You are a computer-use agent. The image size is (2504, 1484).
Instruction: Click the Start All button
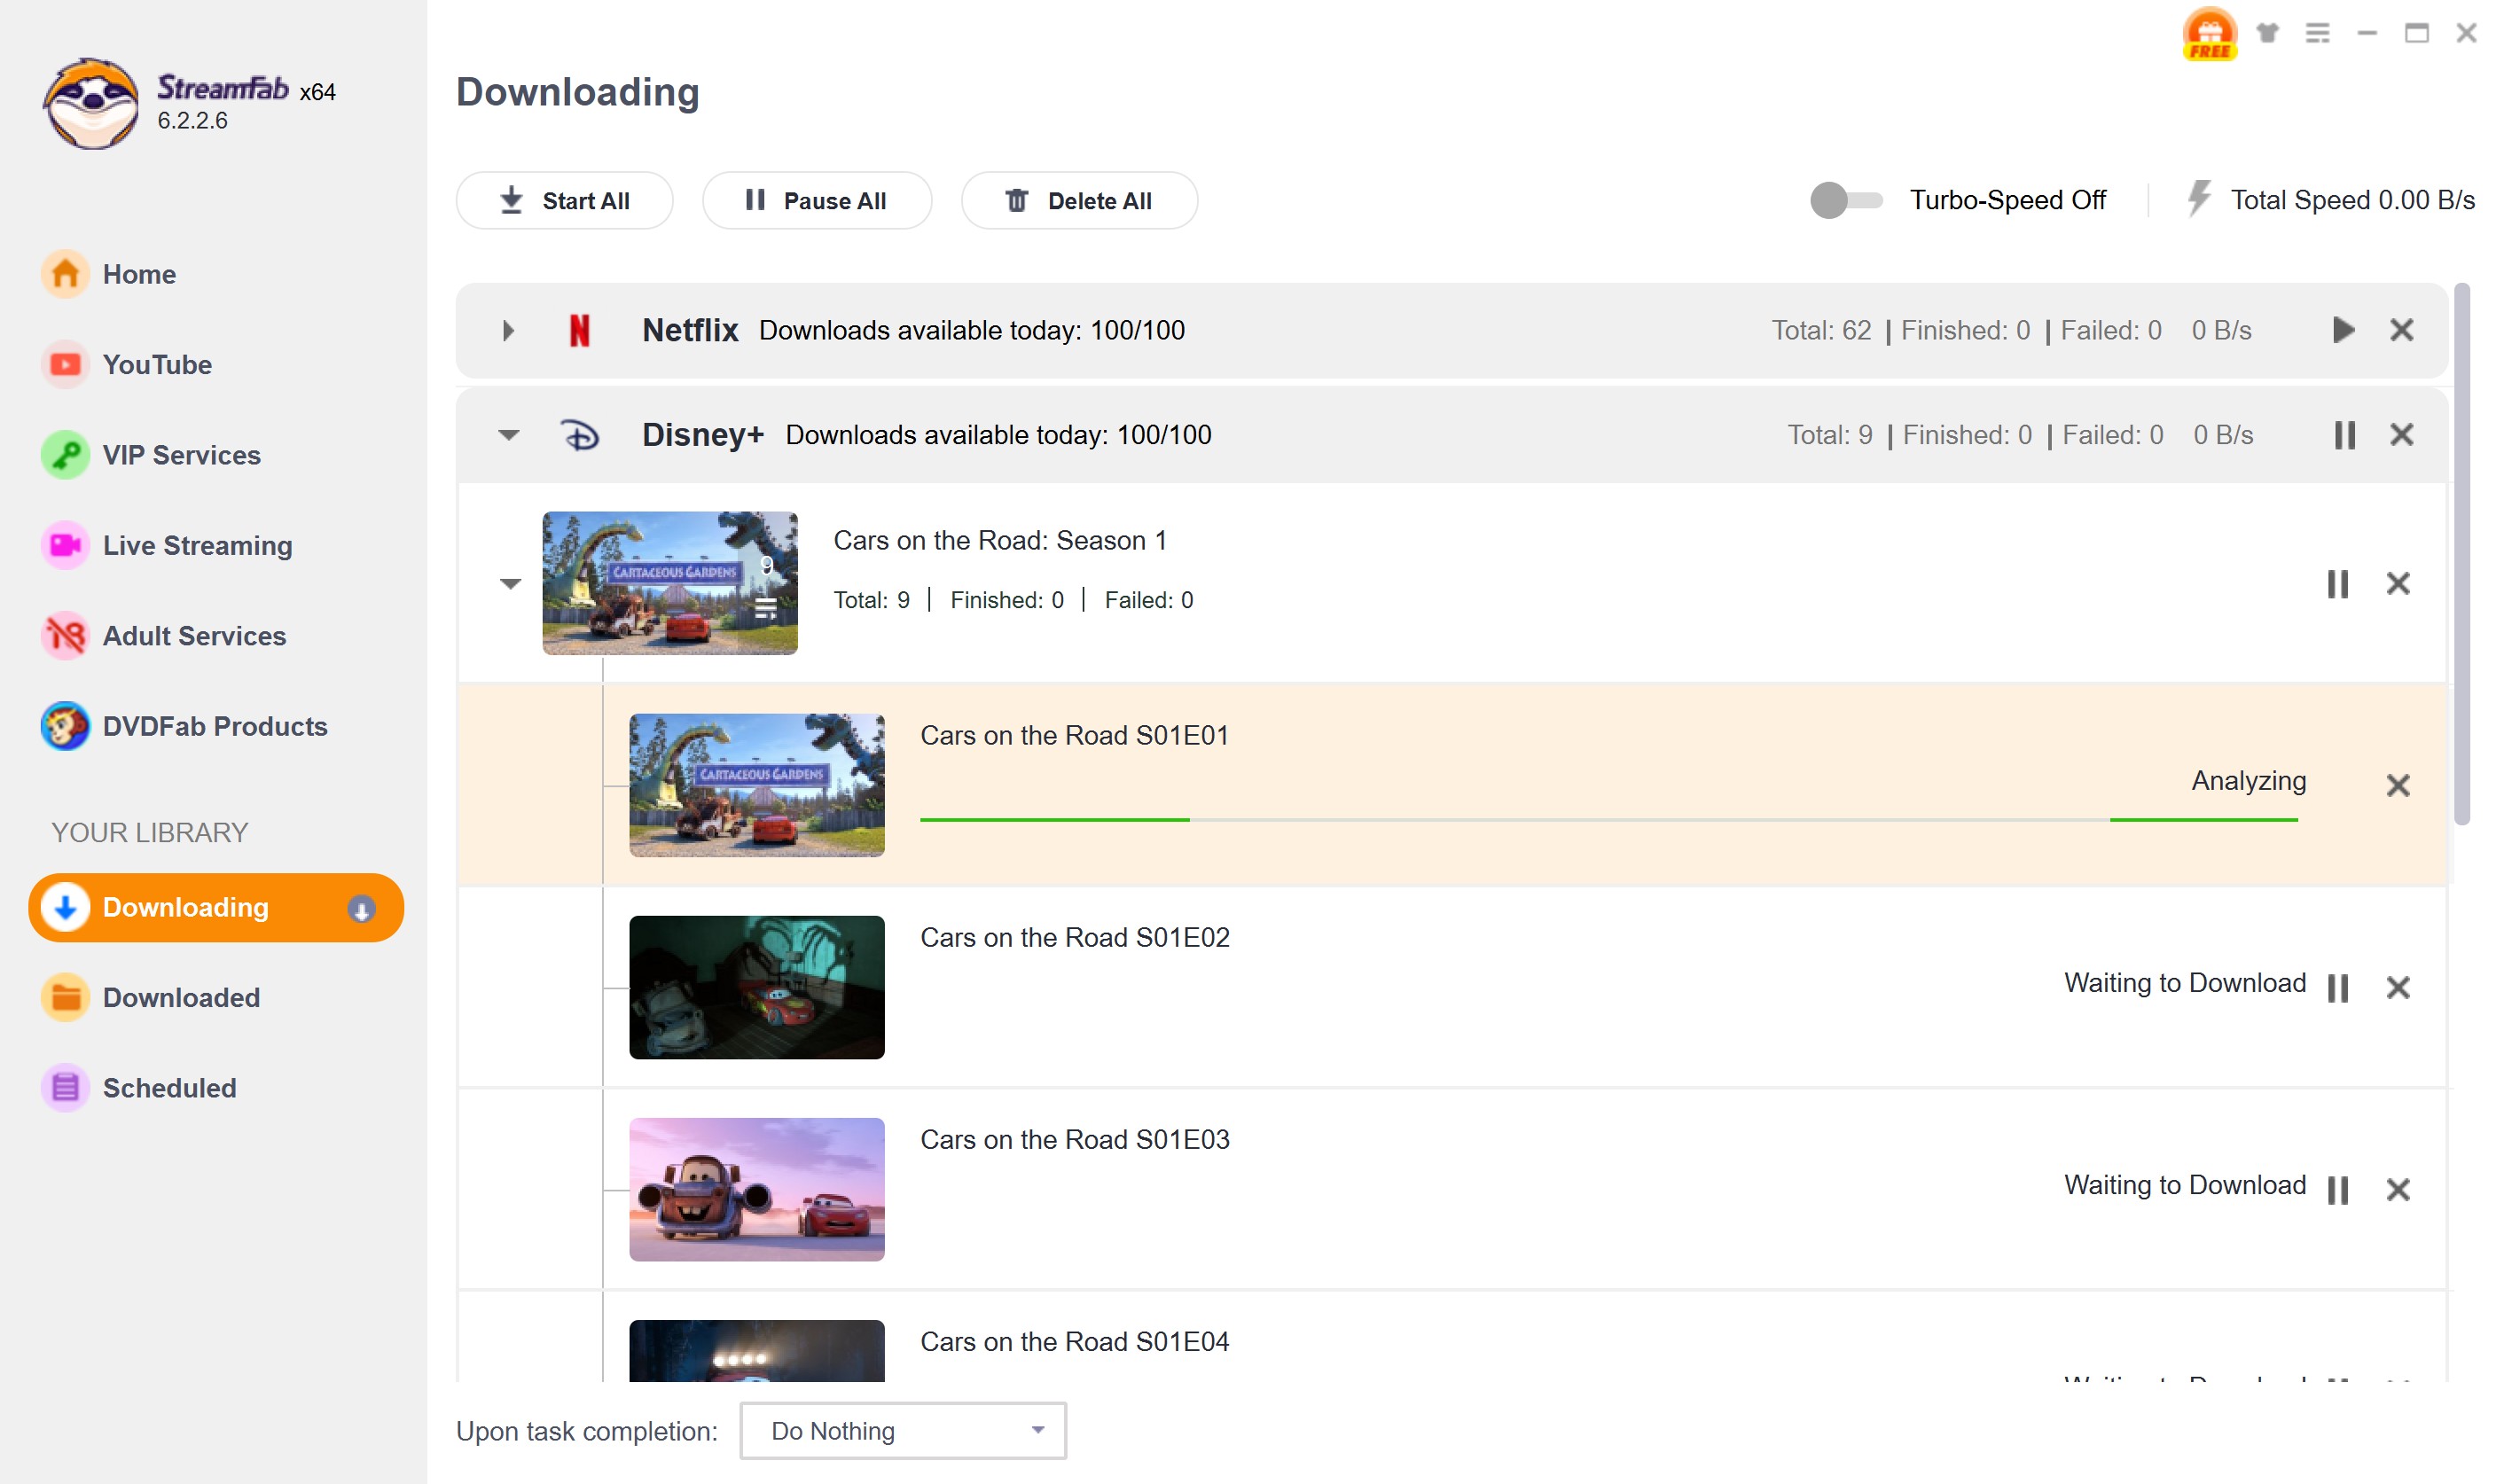564,201
